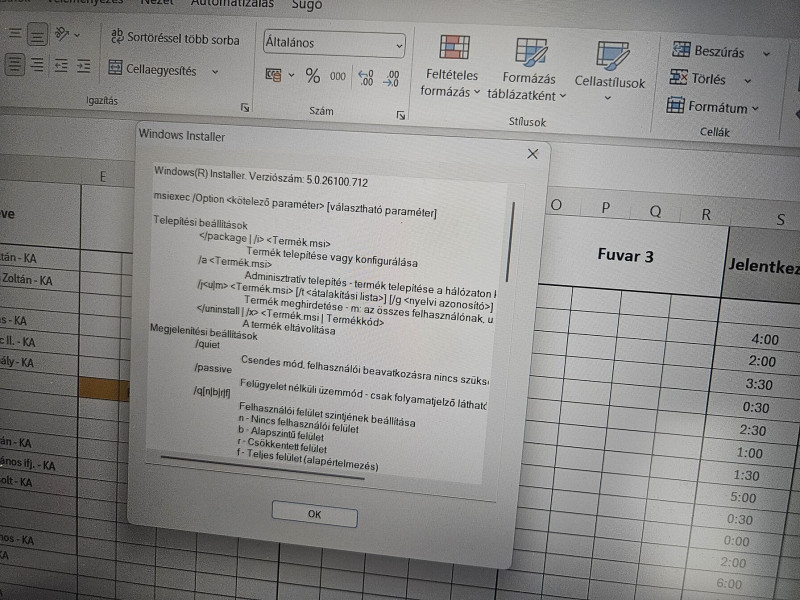Click Cellaegyesítés merge cells button
This screenshot has height=600, width=800.
click(x=153, y=69)
